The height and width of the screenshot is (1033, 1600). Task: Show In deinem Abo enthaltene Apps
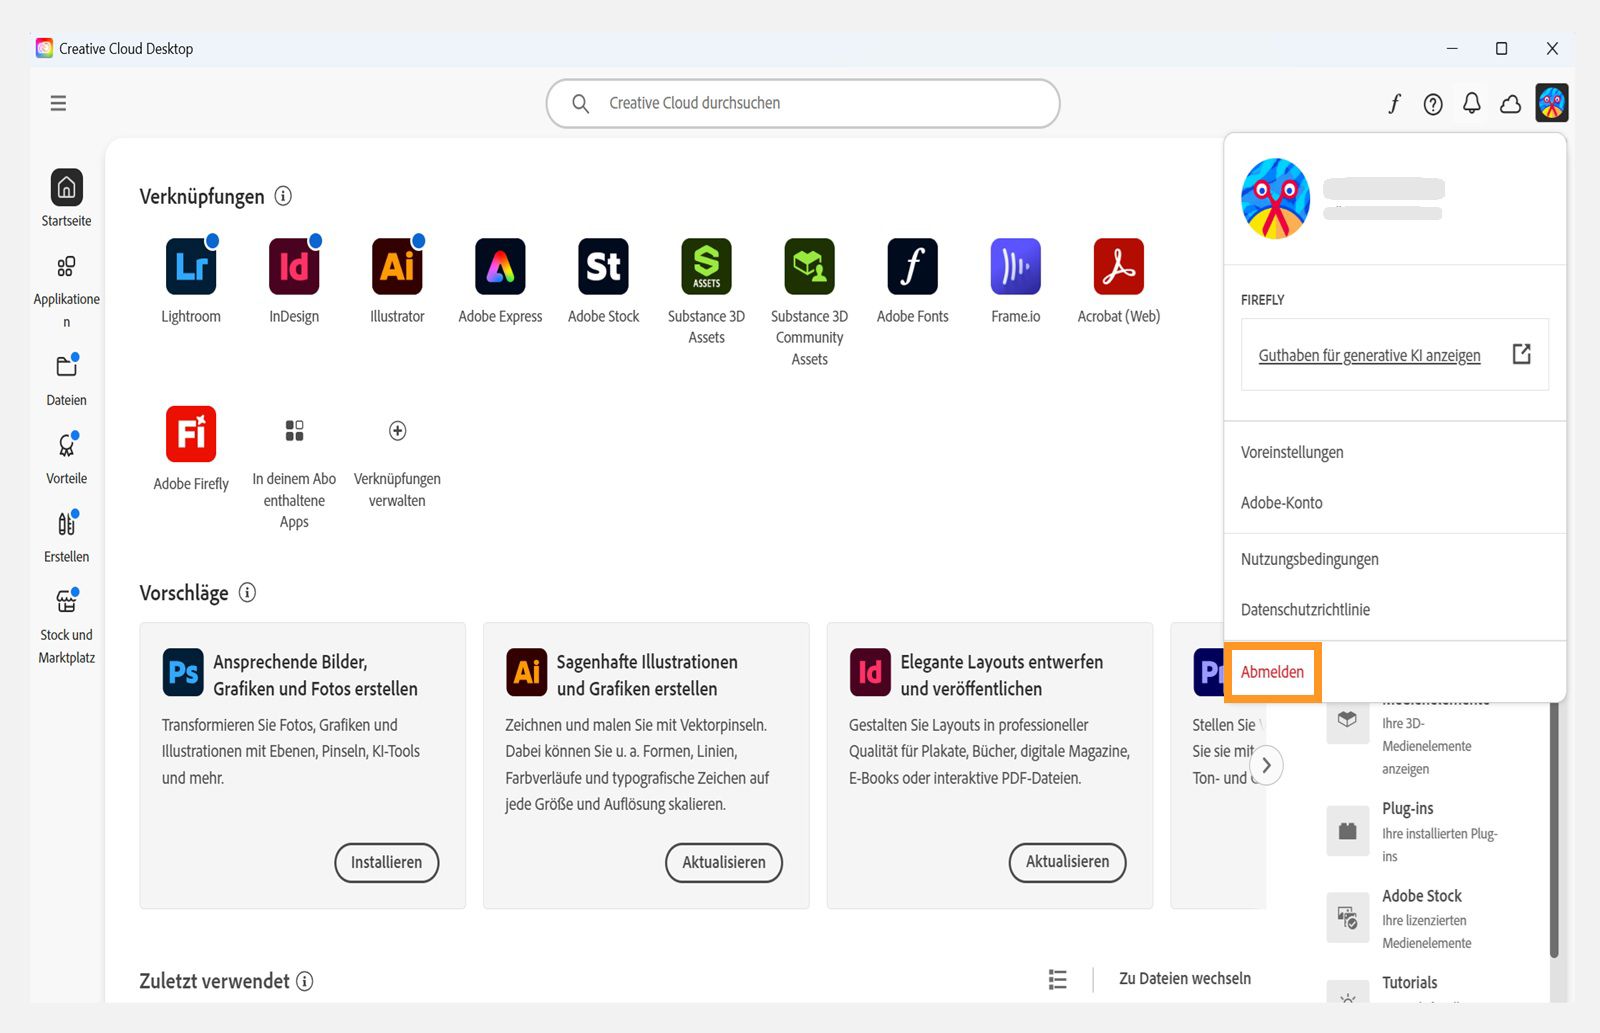tap(294, 474)
